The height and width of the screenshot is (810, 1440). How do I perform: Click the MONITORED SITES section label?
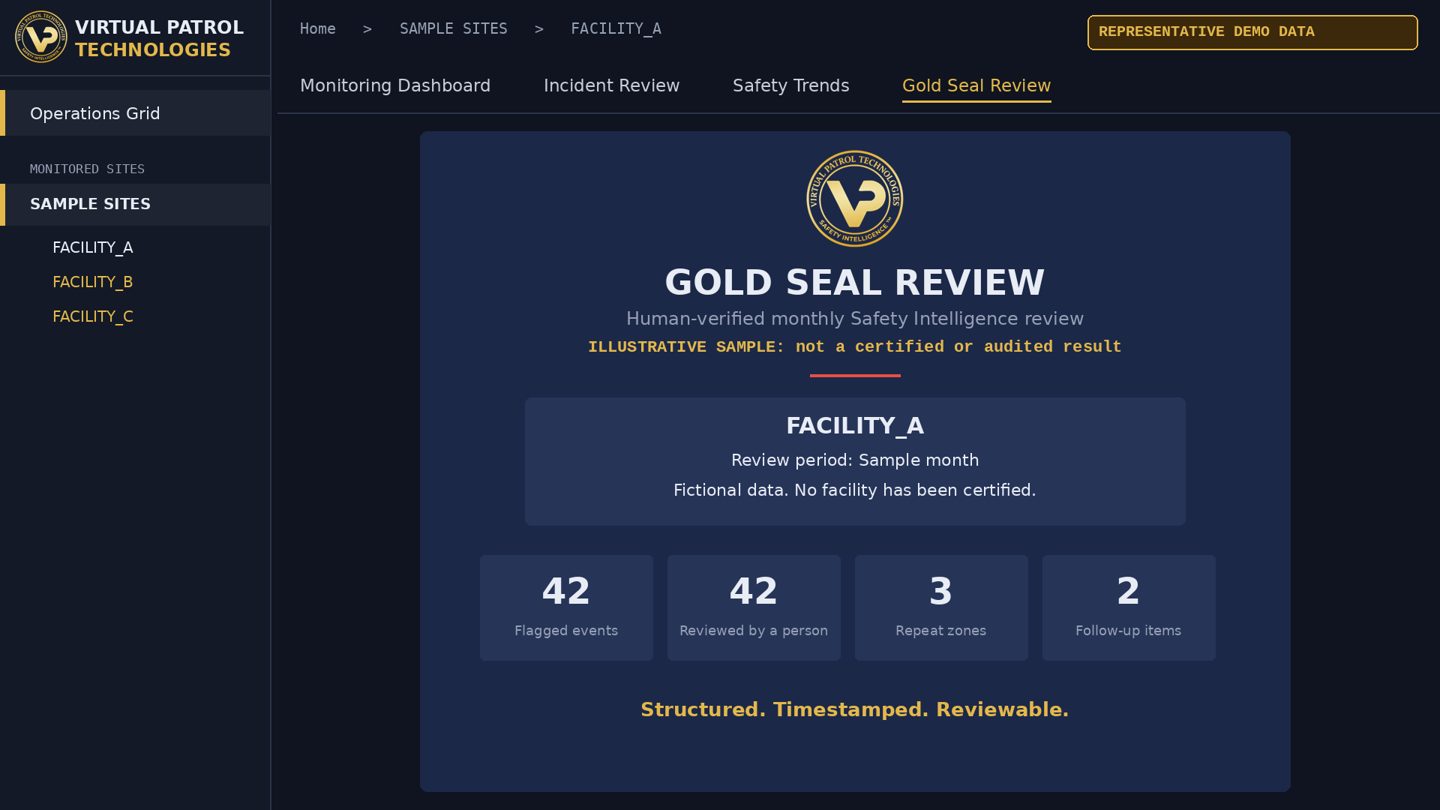(x=87, y=169)
